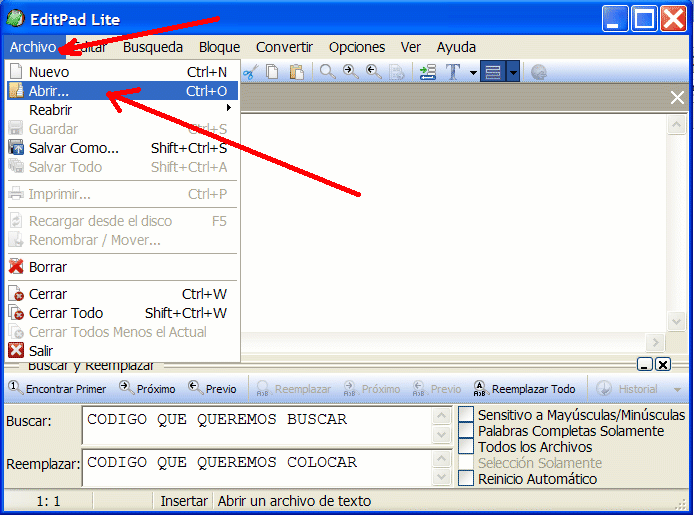Click the Encontrar Primer button
The image size is (694, 515).
[58, 388]
